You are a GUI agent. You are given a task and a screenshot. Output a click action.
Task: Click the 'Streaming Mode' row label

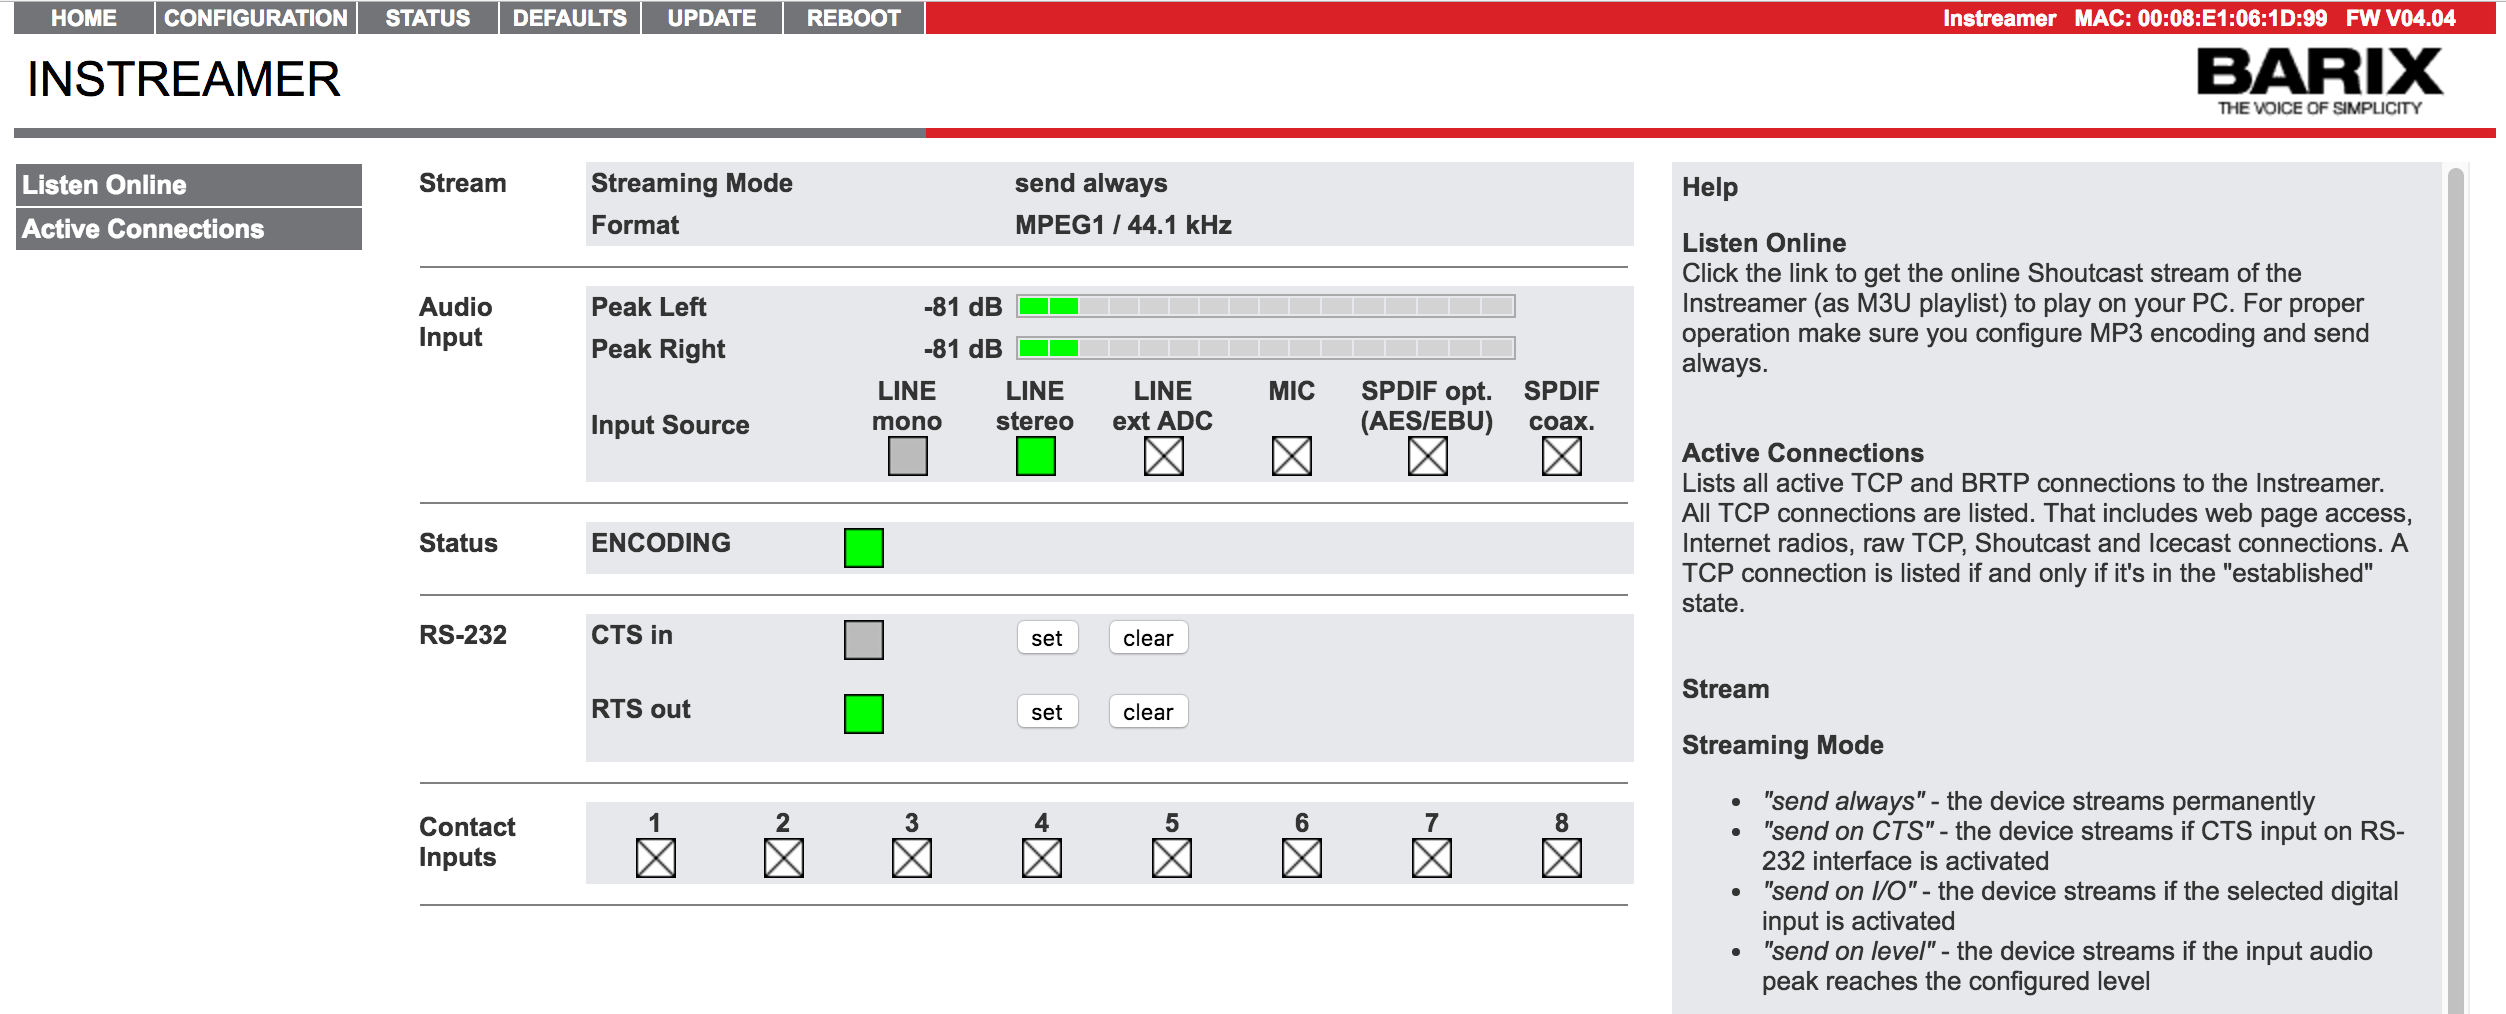click(x=692, y=183)
